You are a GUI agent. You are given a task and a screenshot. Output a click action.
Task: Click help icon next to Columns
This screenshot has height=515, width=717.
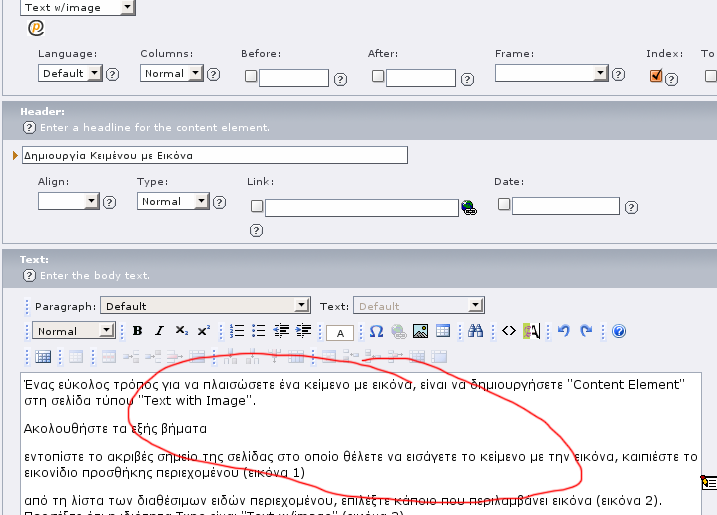214,74
